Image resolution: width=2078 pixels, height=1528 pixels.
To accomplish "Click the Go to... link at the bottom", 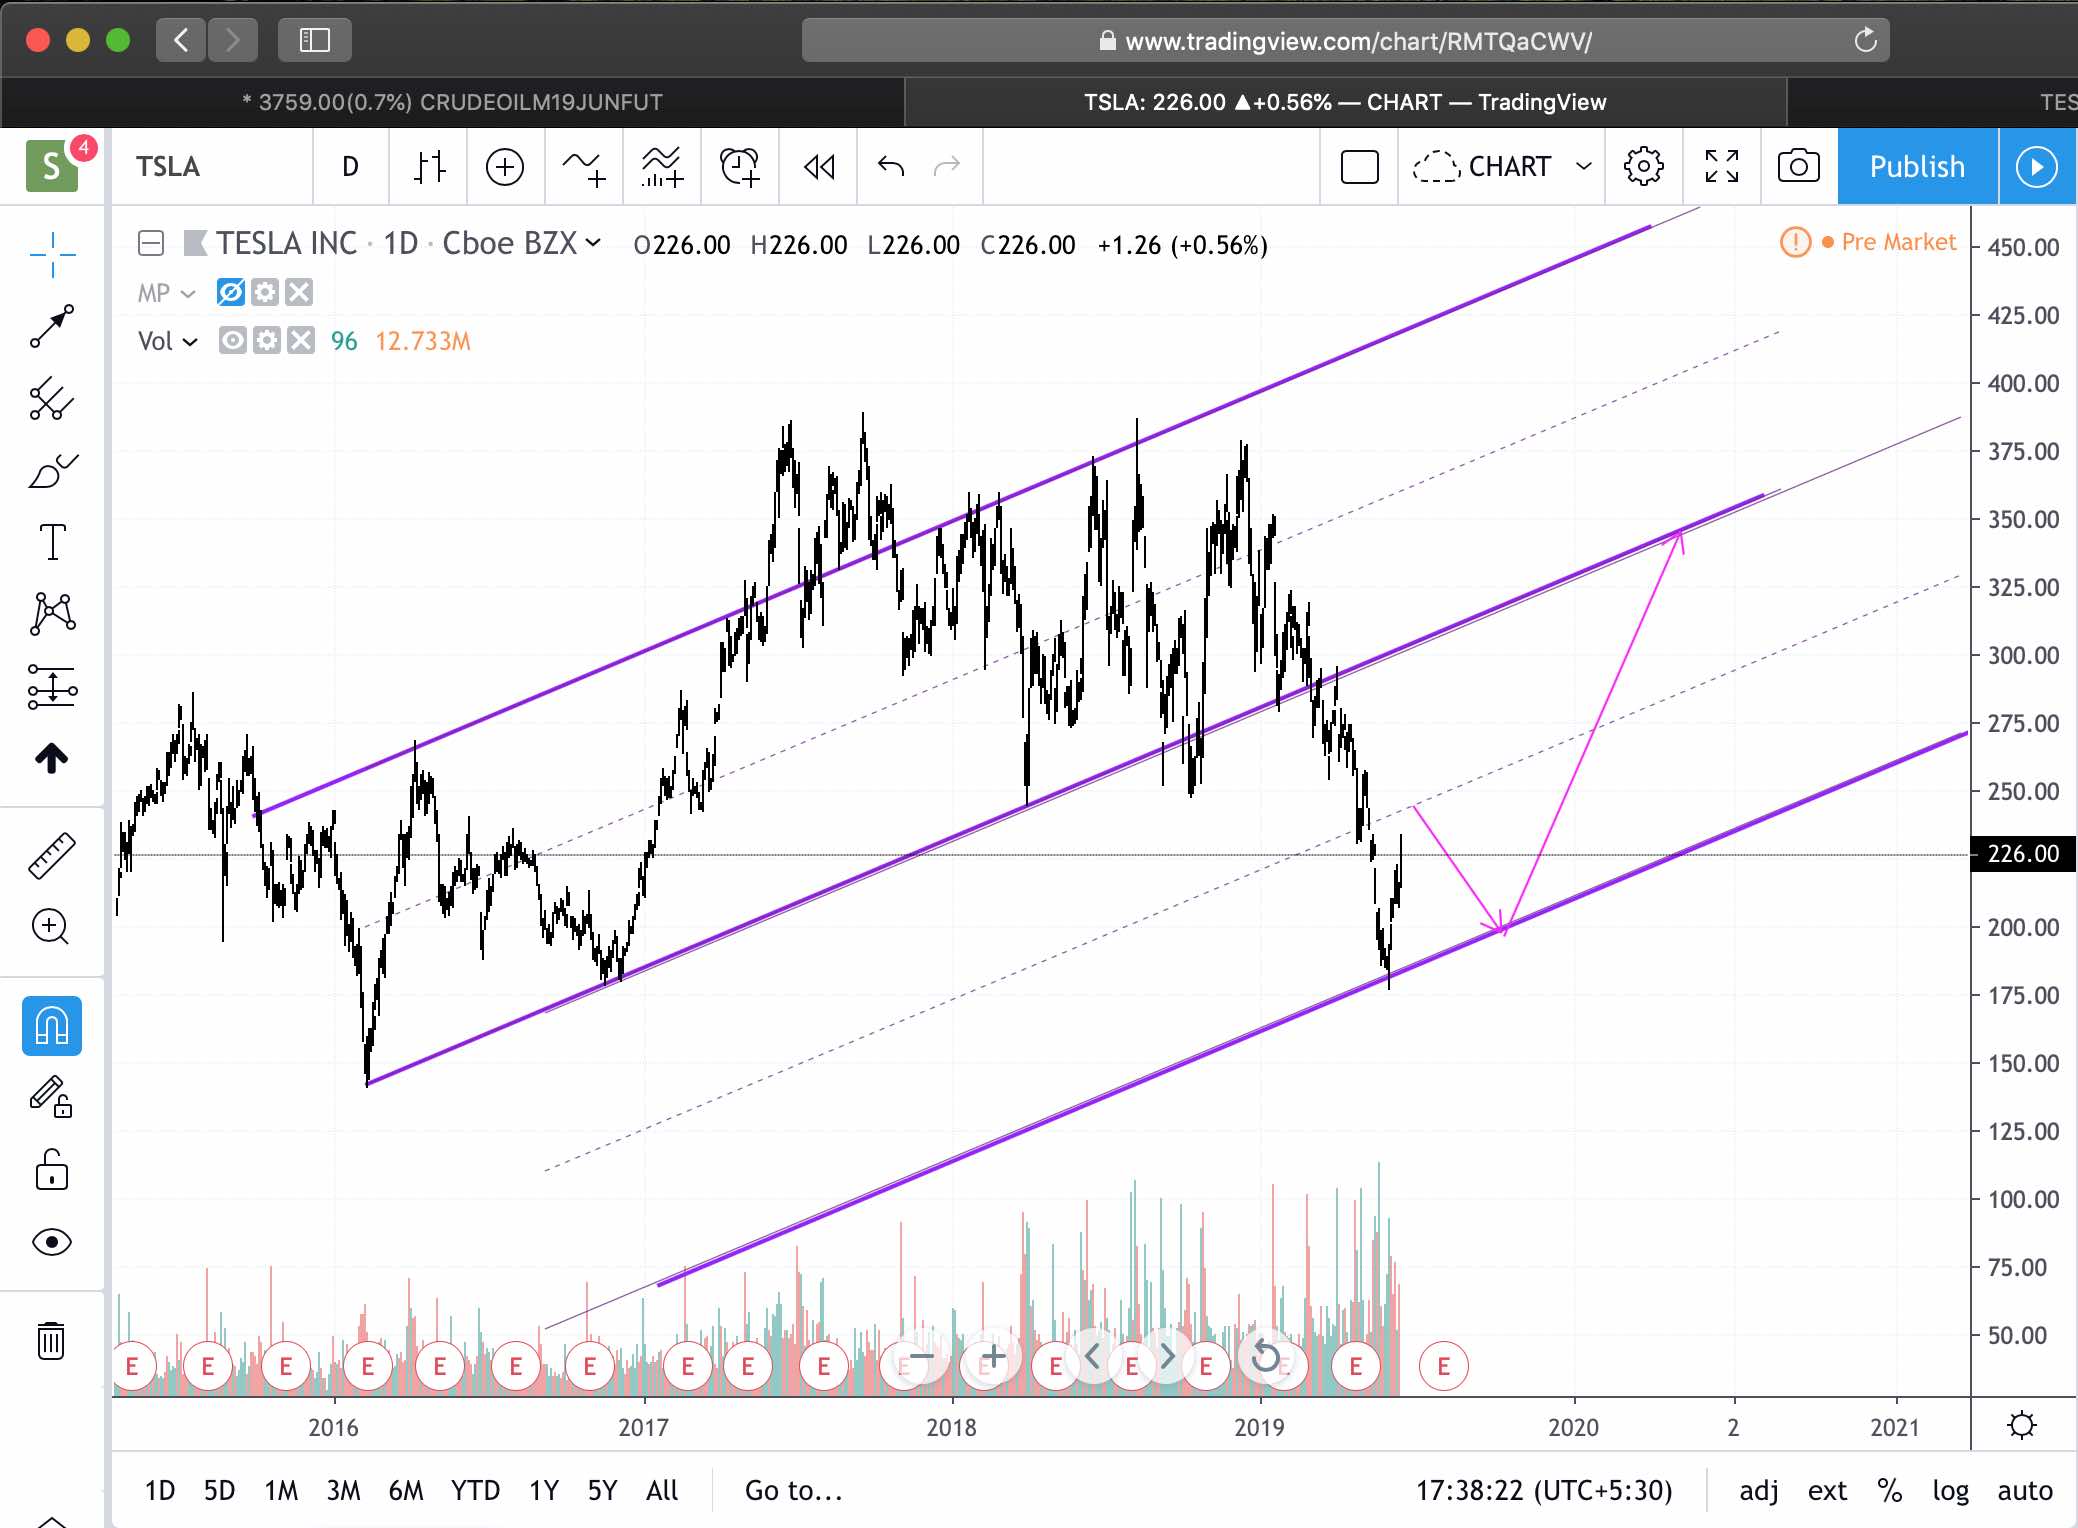I will (790, 1490).
